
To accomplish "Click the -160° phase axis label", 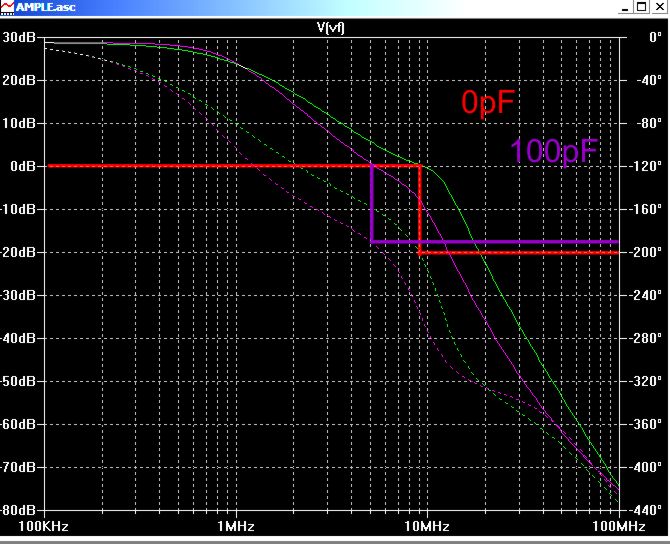I will [646, 209].
